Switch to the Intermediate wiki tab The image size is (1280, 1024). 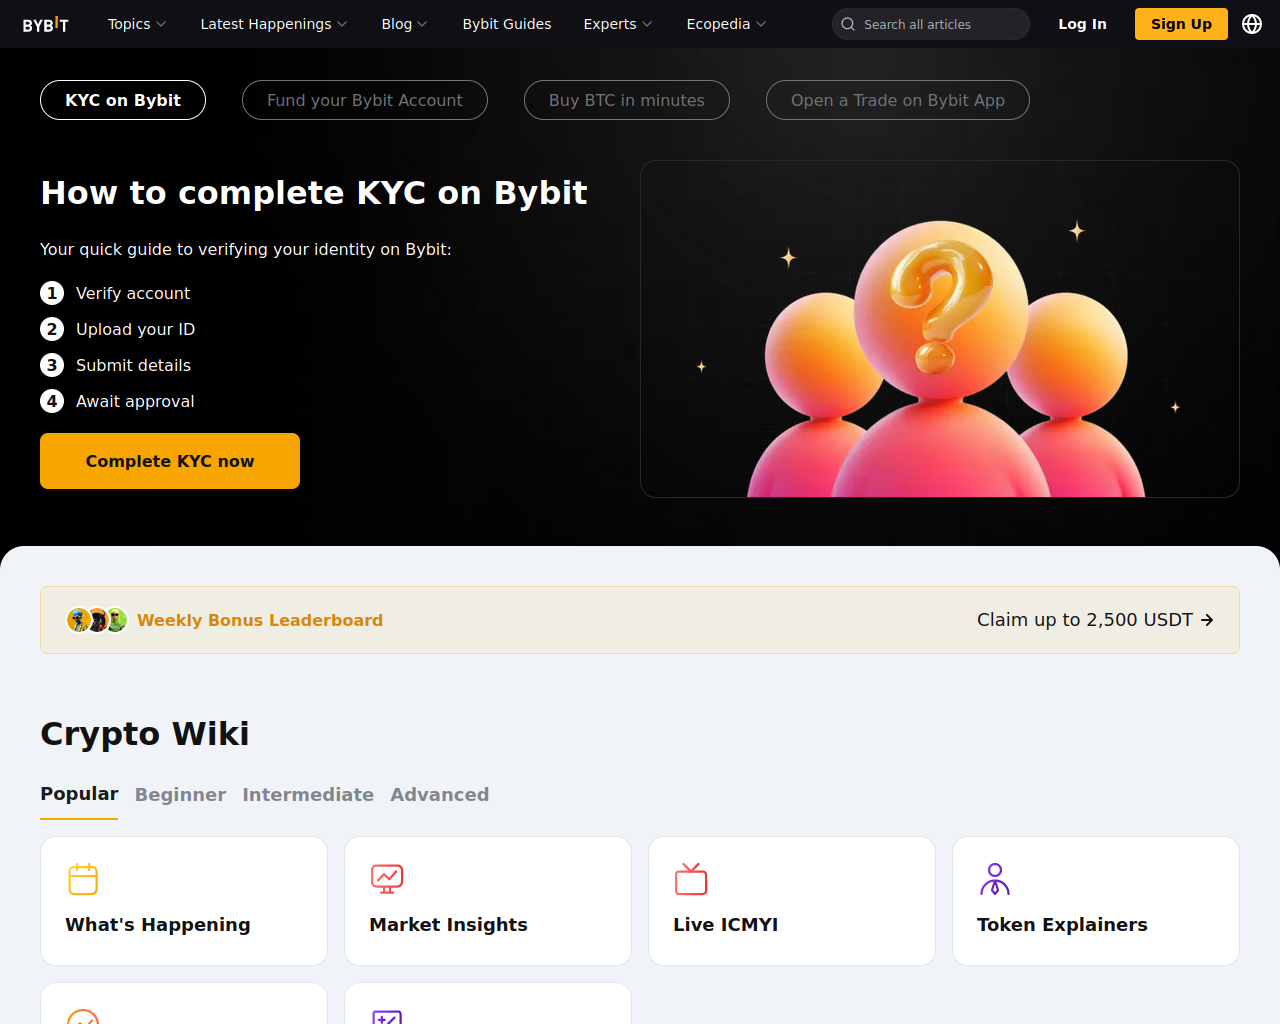(308, 795)
